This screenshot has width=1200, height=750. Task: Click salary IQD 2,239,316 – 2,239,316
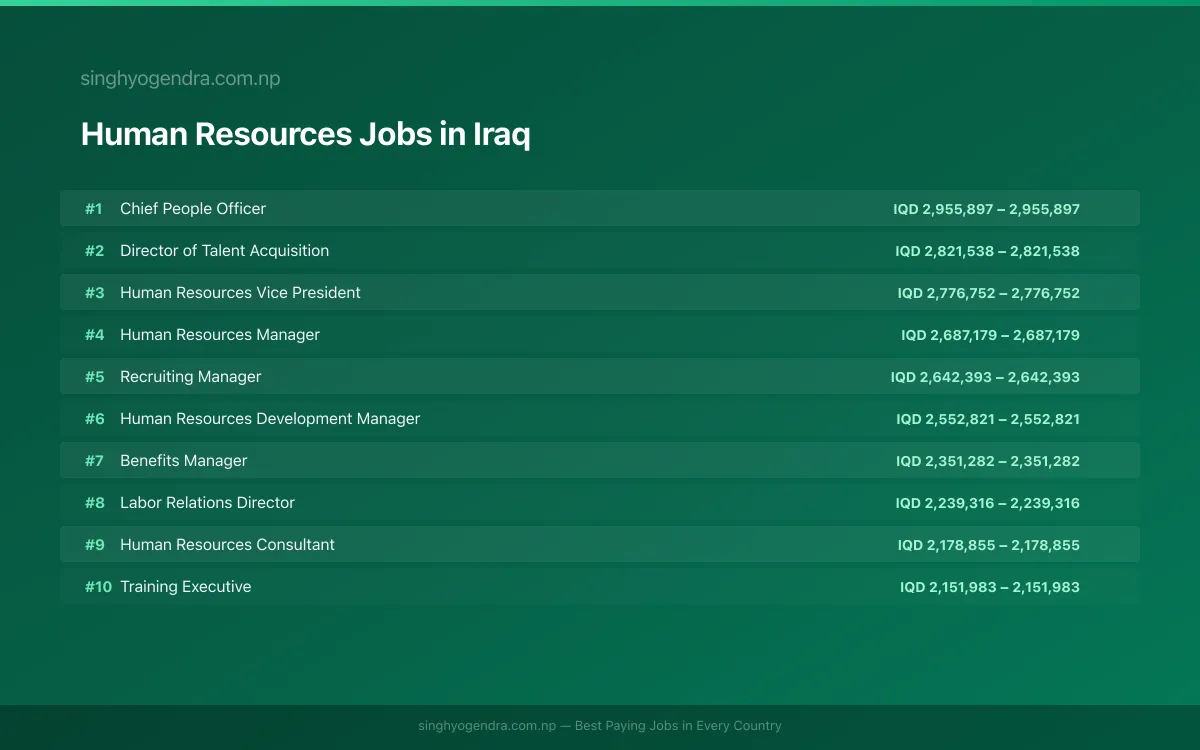[x=988, y=503]
